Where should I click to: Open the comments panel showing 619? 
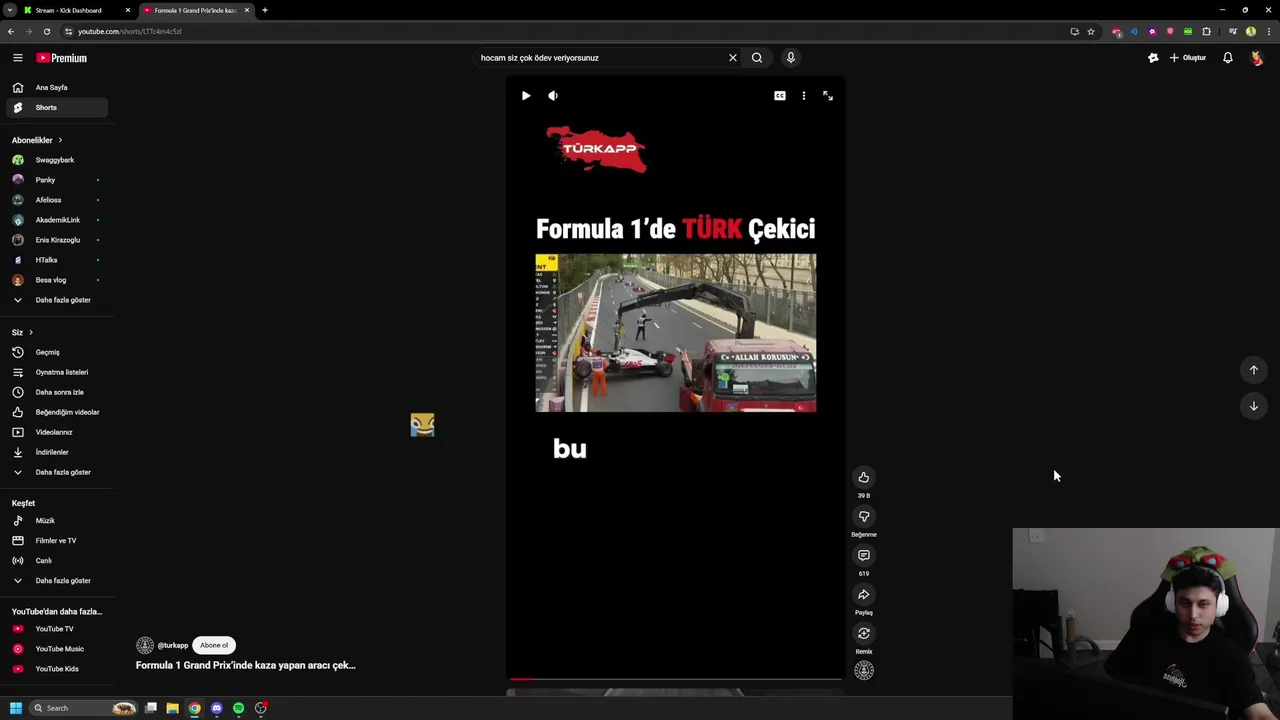pyautogui.click(x=864, y=555)
